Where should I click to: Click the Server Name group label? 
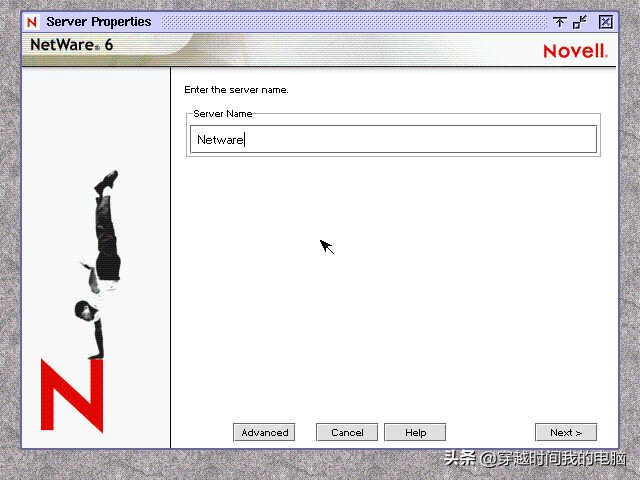[222, 114]
